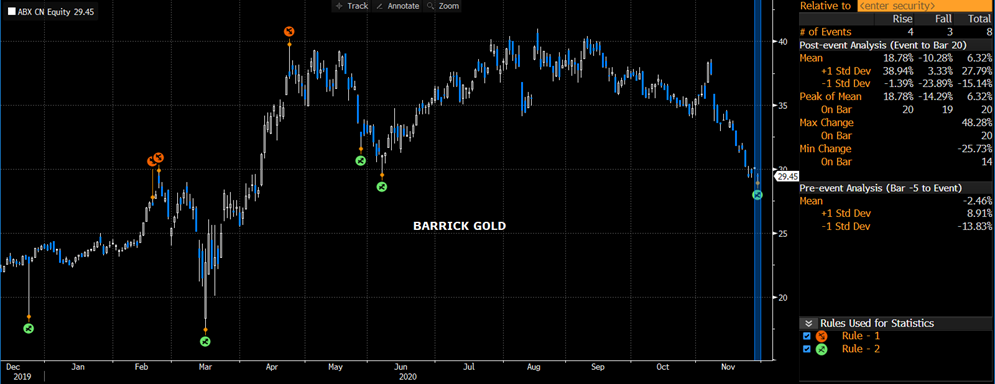Click the Rule - 1 label text
The width and height of the screenshot is (995, 384).
(x=861, y=336)
